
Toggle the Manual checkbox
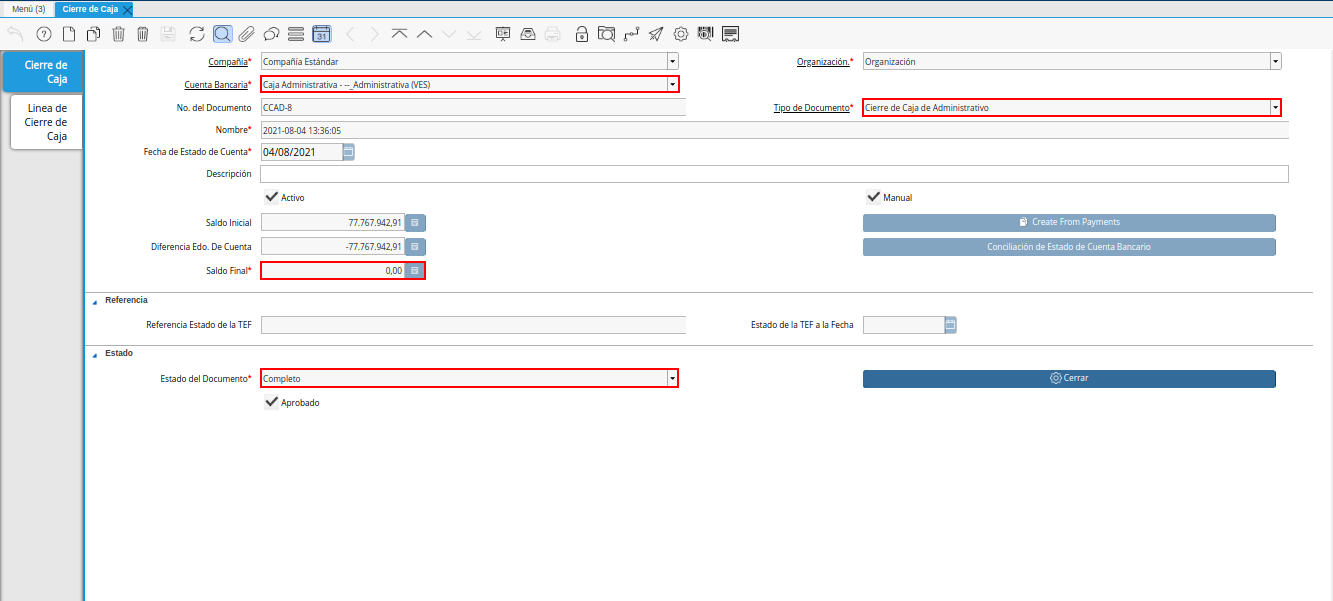tap(873, 197)
